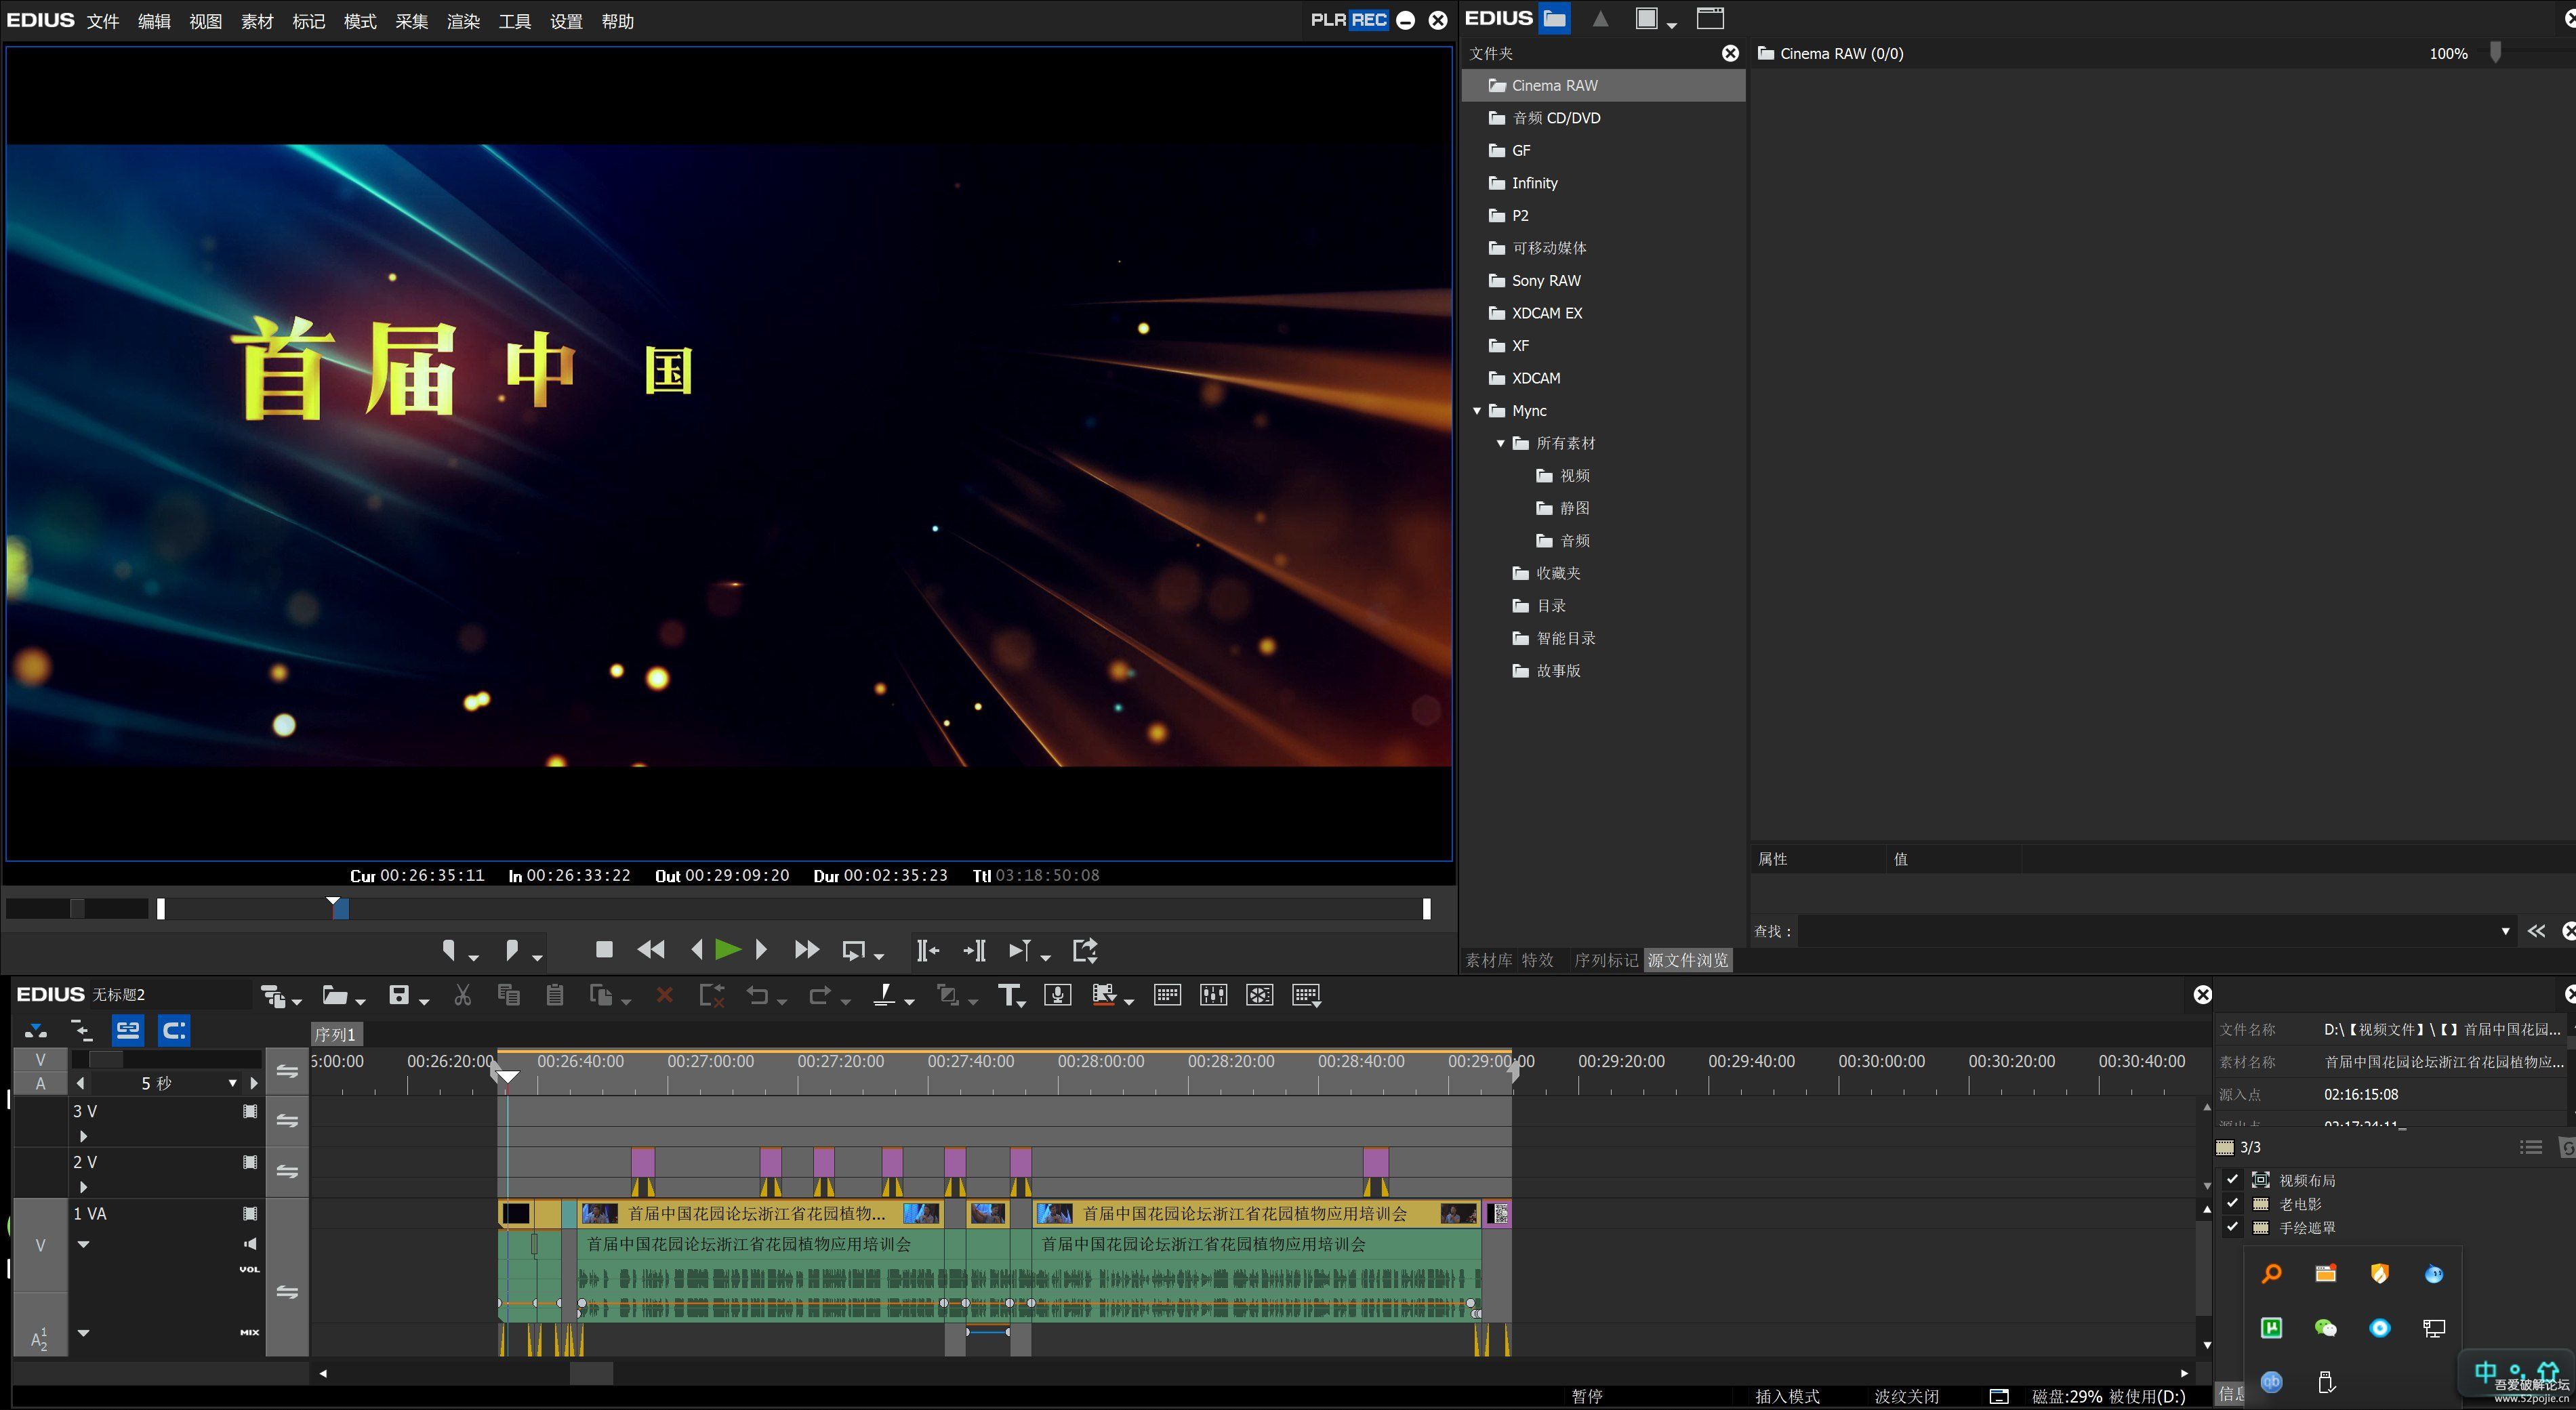Viewport: 2576px width, 1410px height.
Task: Click the scissors cut icon
Action: coord(462,995)
